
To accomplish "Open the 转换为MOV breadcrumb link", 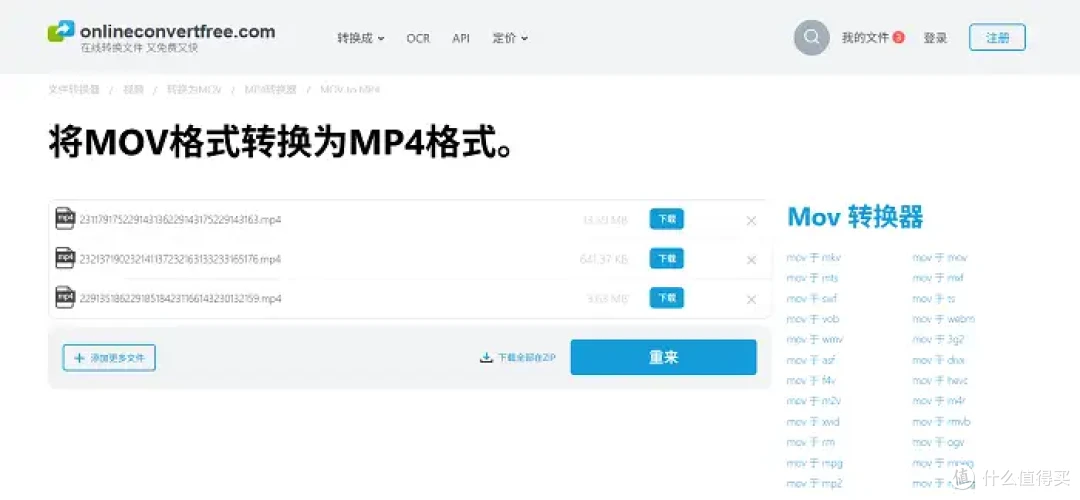I will coord(194,90).
